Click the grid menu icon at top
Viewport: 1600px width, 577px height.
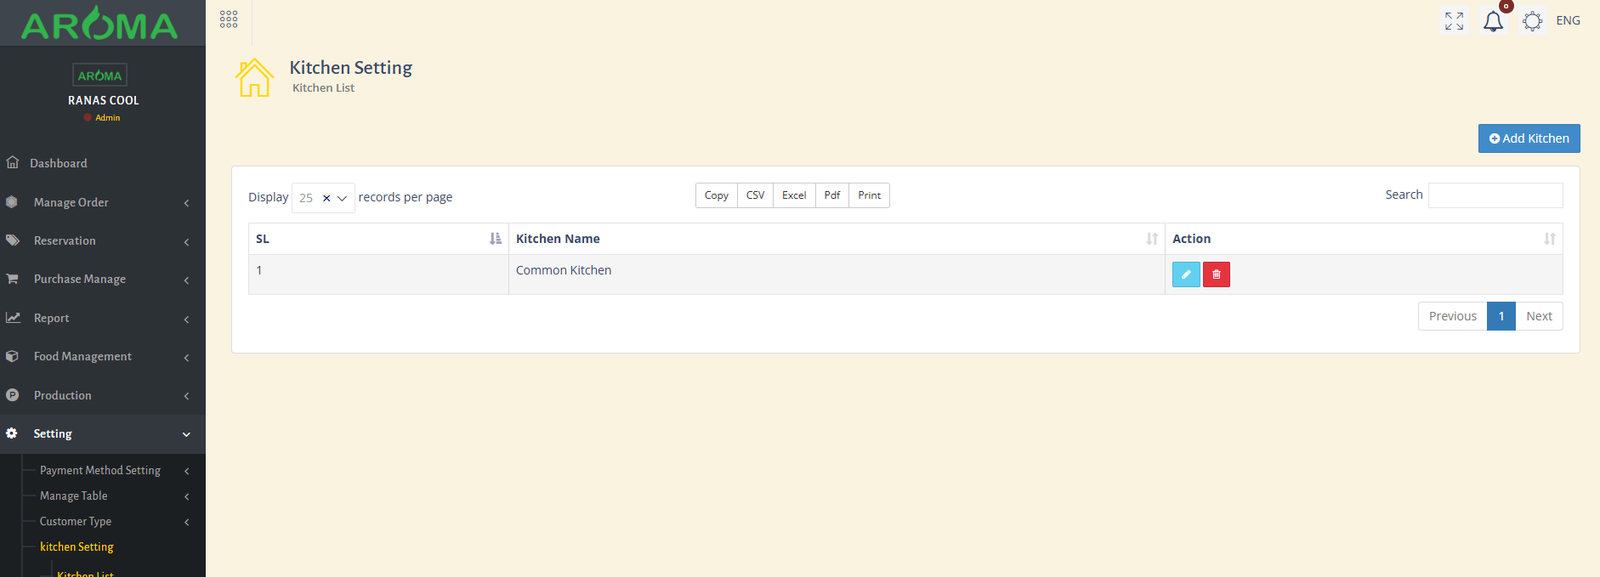tap(229, 19)
